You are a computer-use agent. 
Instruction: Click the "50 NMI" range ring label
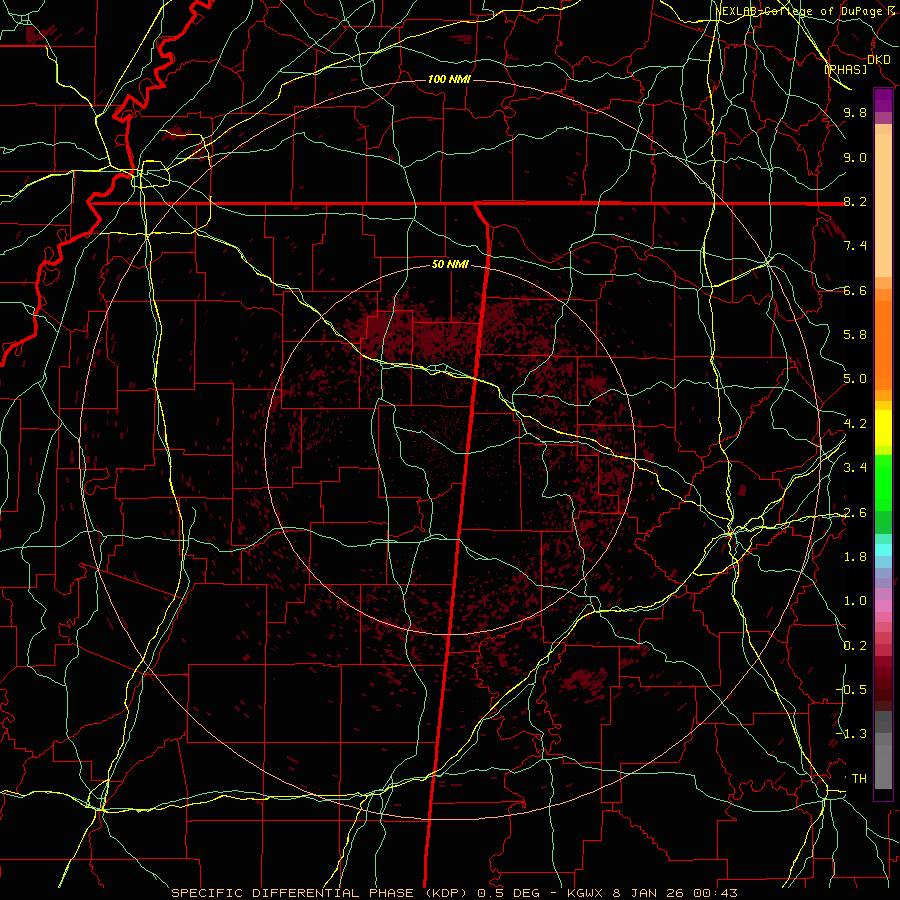click(x=450, y=265)
